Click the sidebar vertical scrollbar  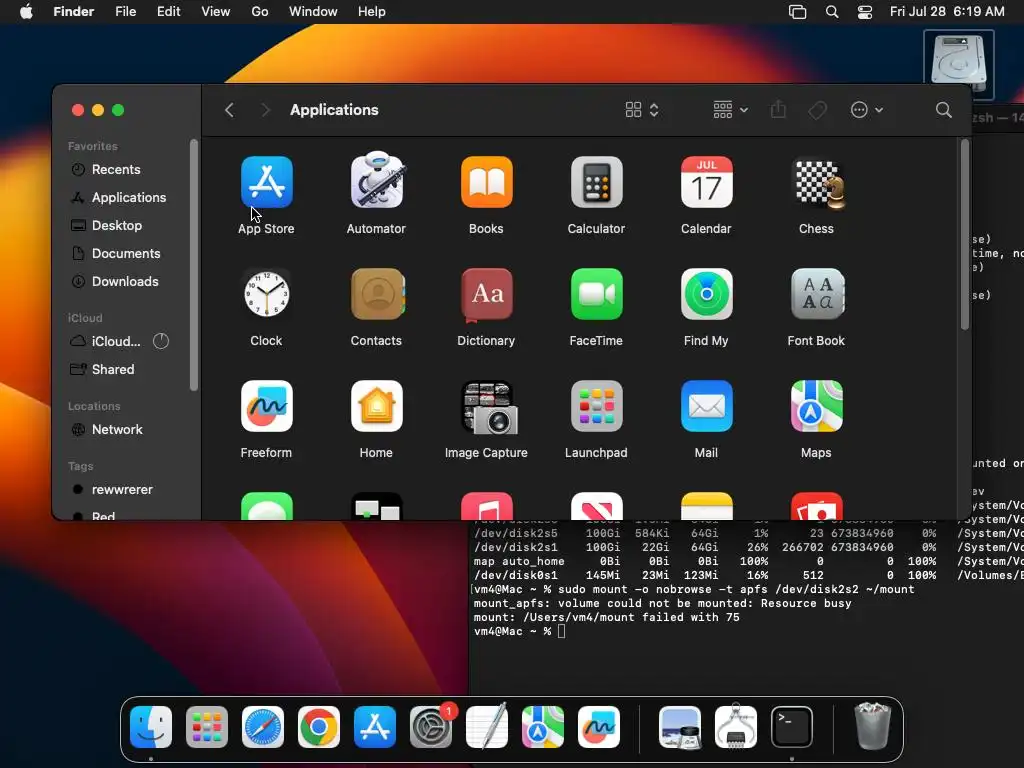(x=193, y=264)
